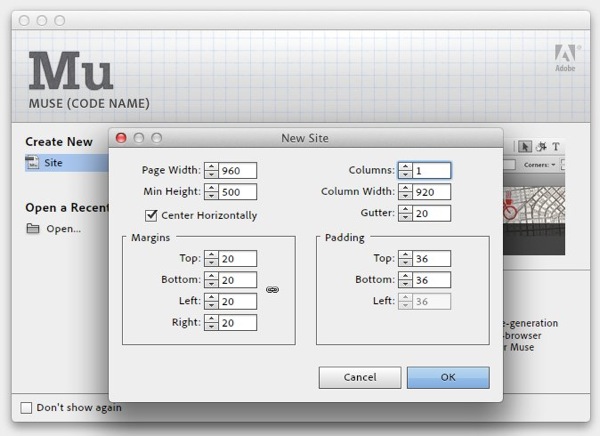Click the Margins Left value field

[238, 301]
